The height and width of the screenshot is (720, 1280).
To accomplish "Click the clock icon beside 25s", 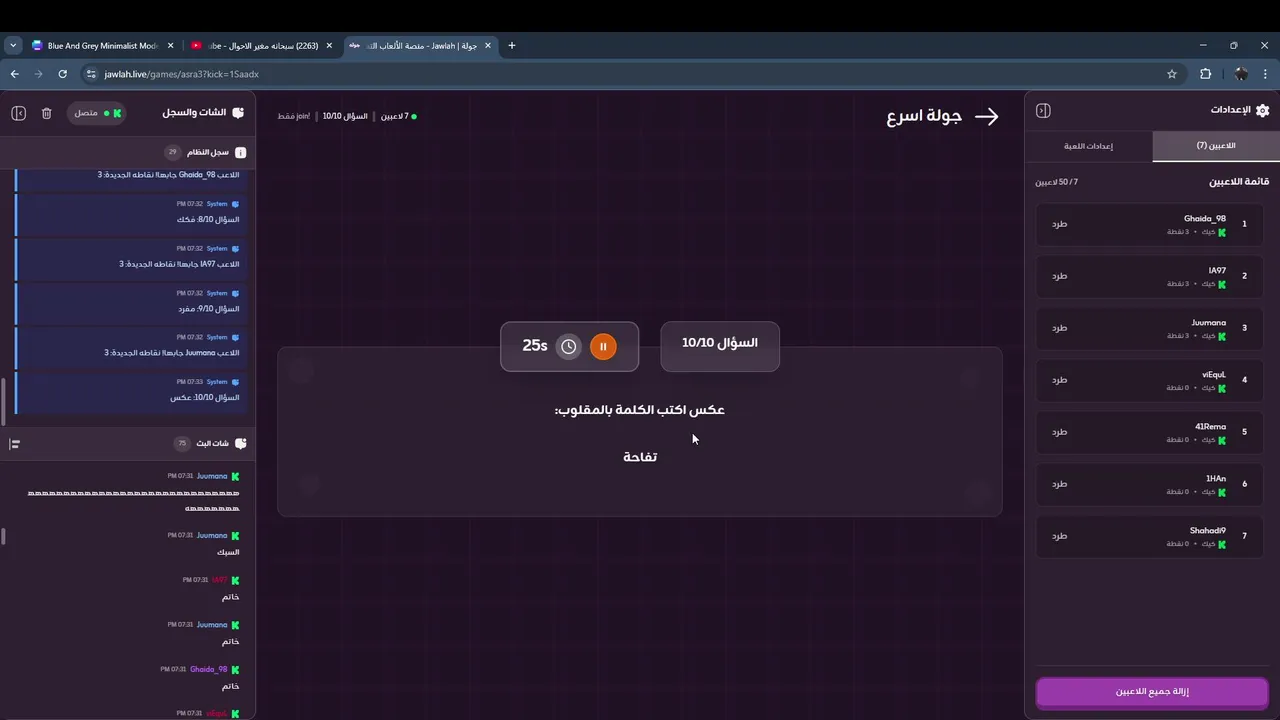I will click(x=569, y=347).
